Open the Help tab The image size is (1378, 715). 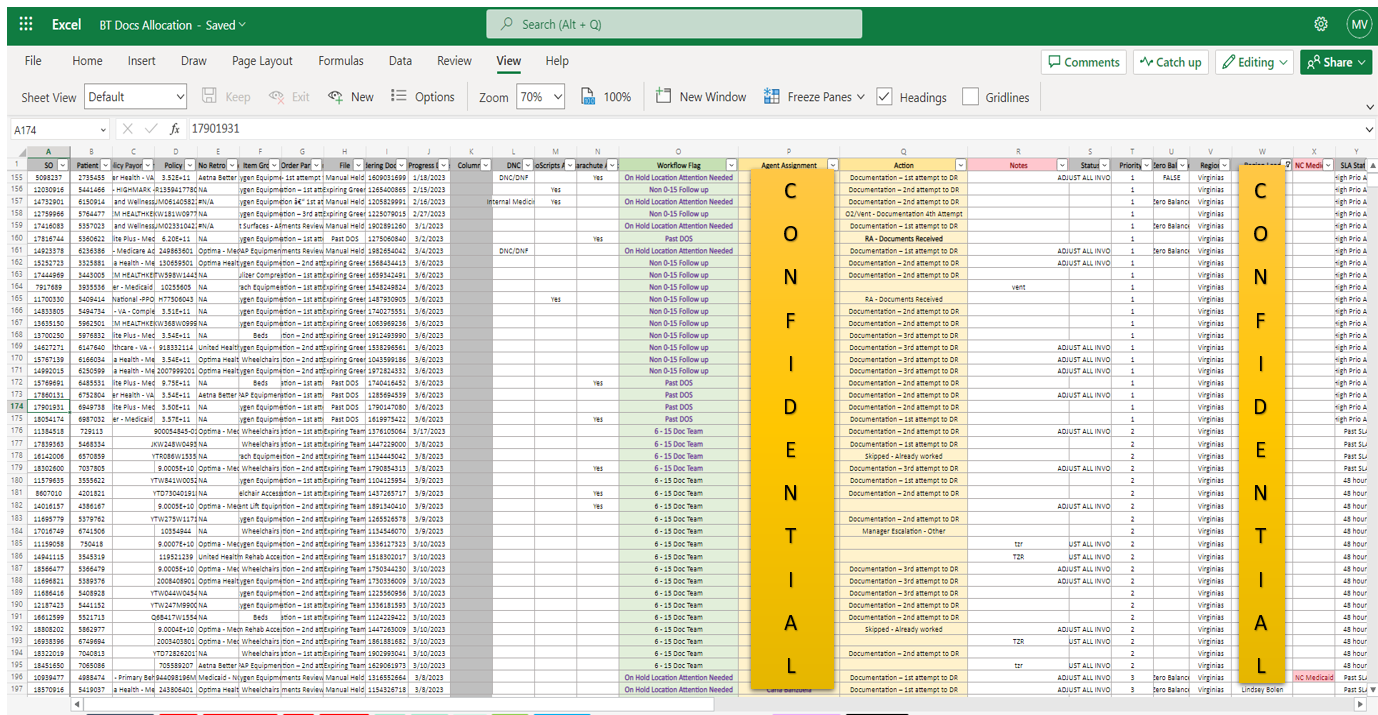pos(557,61)
